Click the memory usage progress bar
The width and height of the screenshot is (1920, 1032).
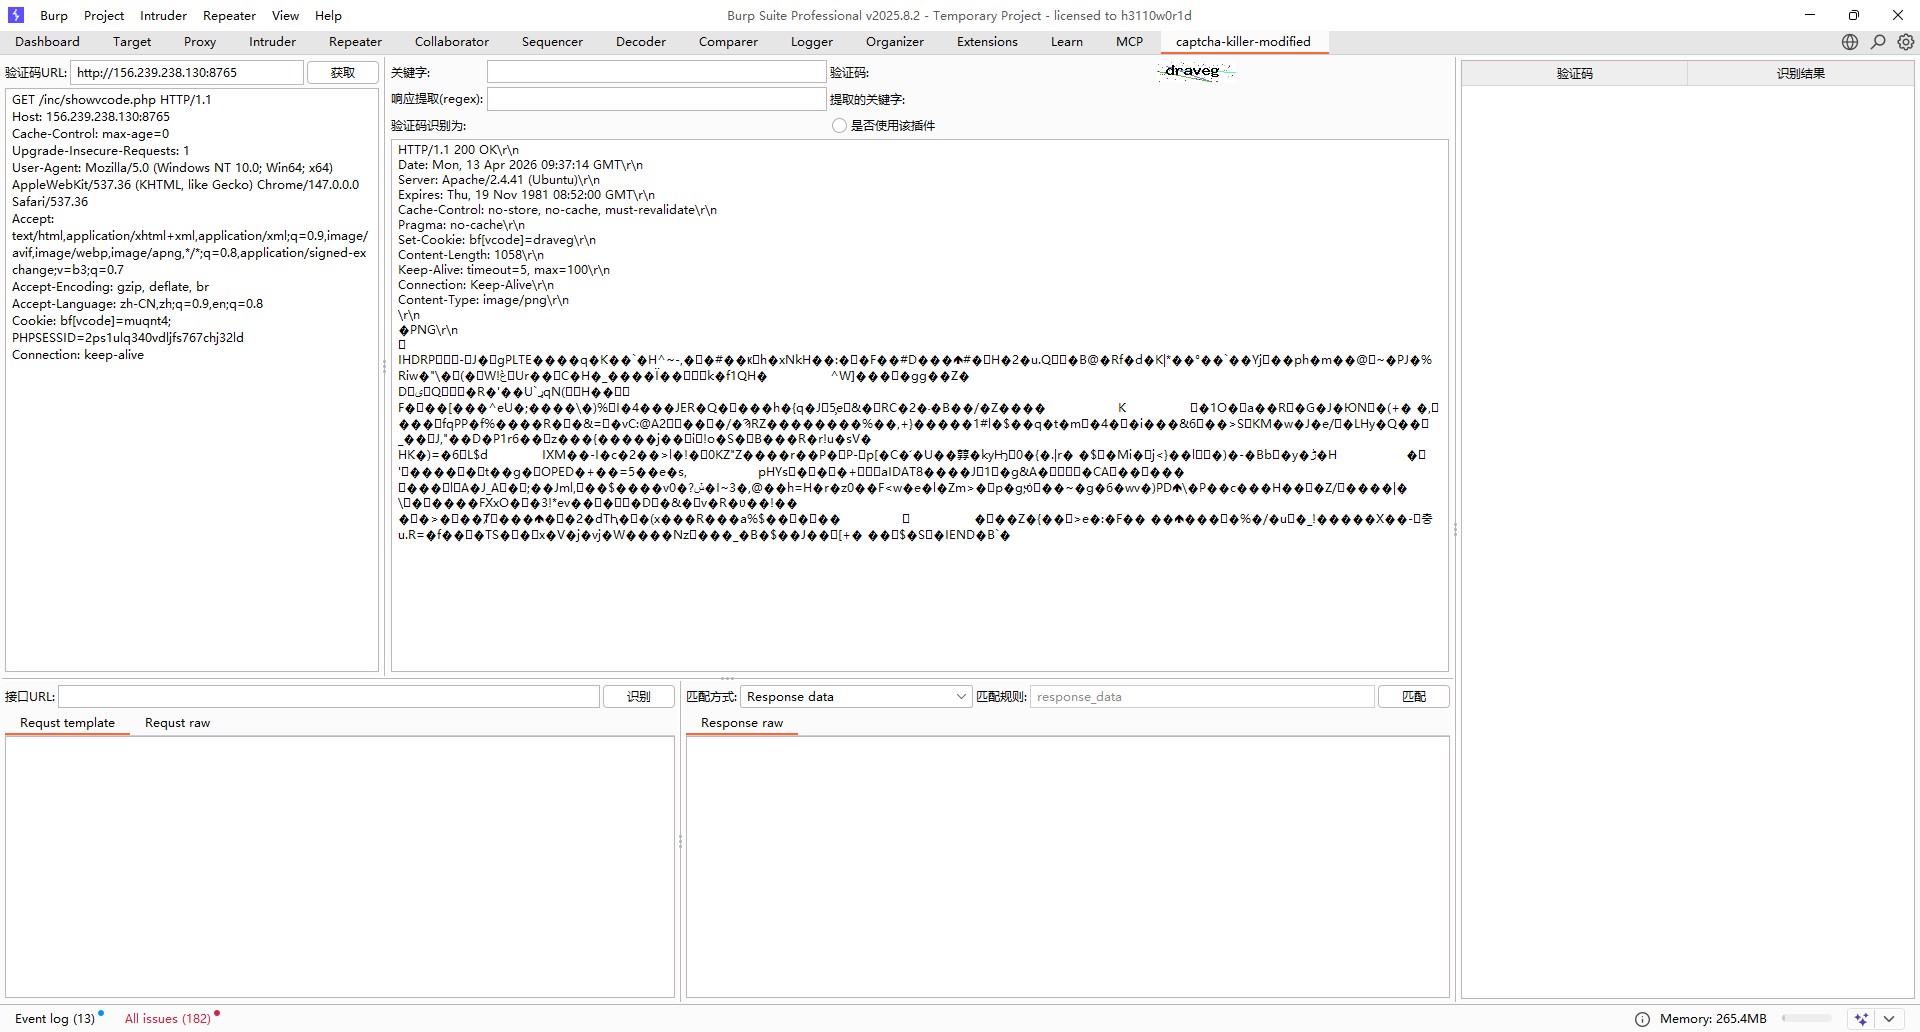tap(1806, 1019)
